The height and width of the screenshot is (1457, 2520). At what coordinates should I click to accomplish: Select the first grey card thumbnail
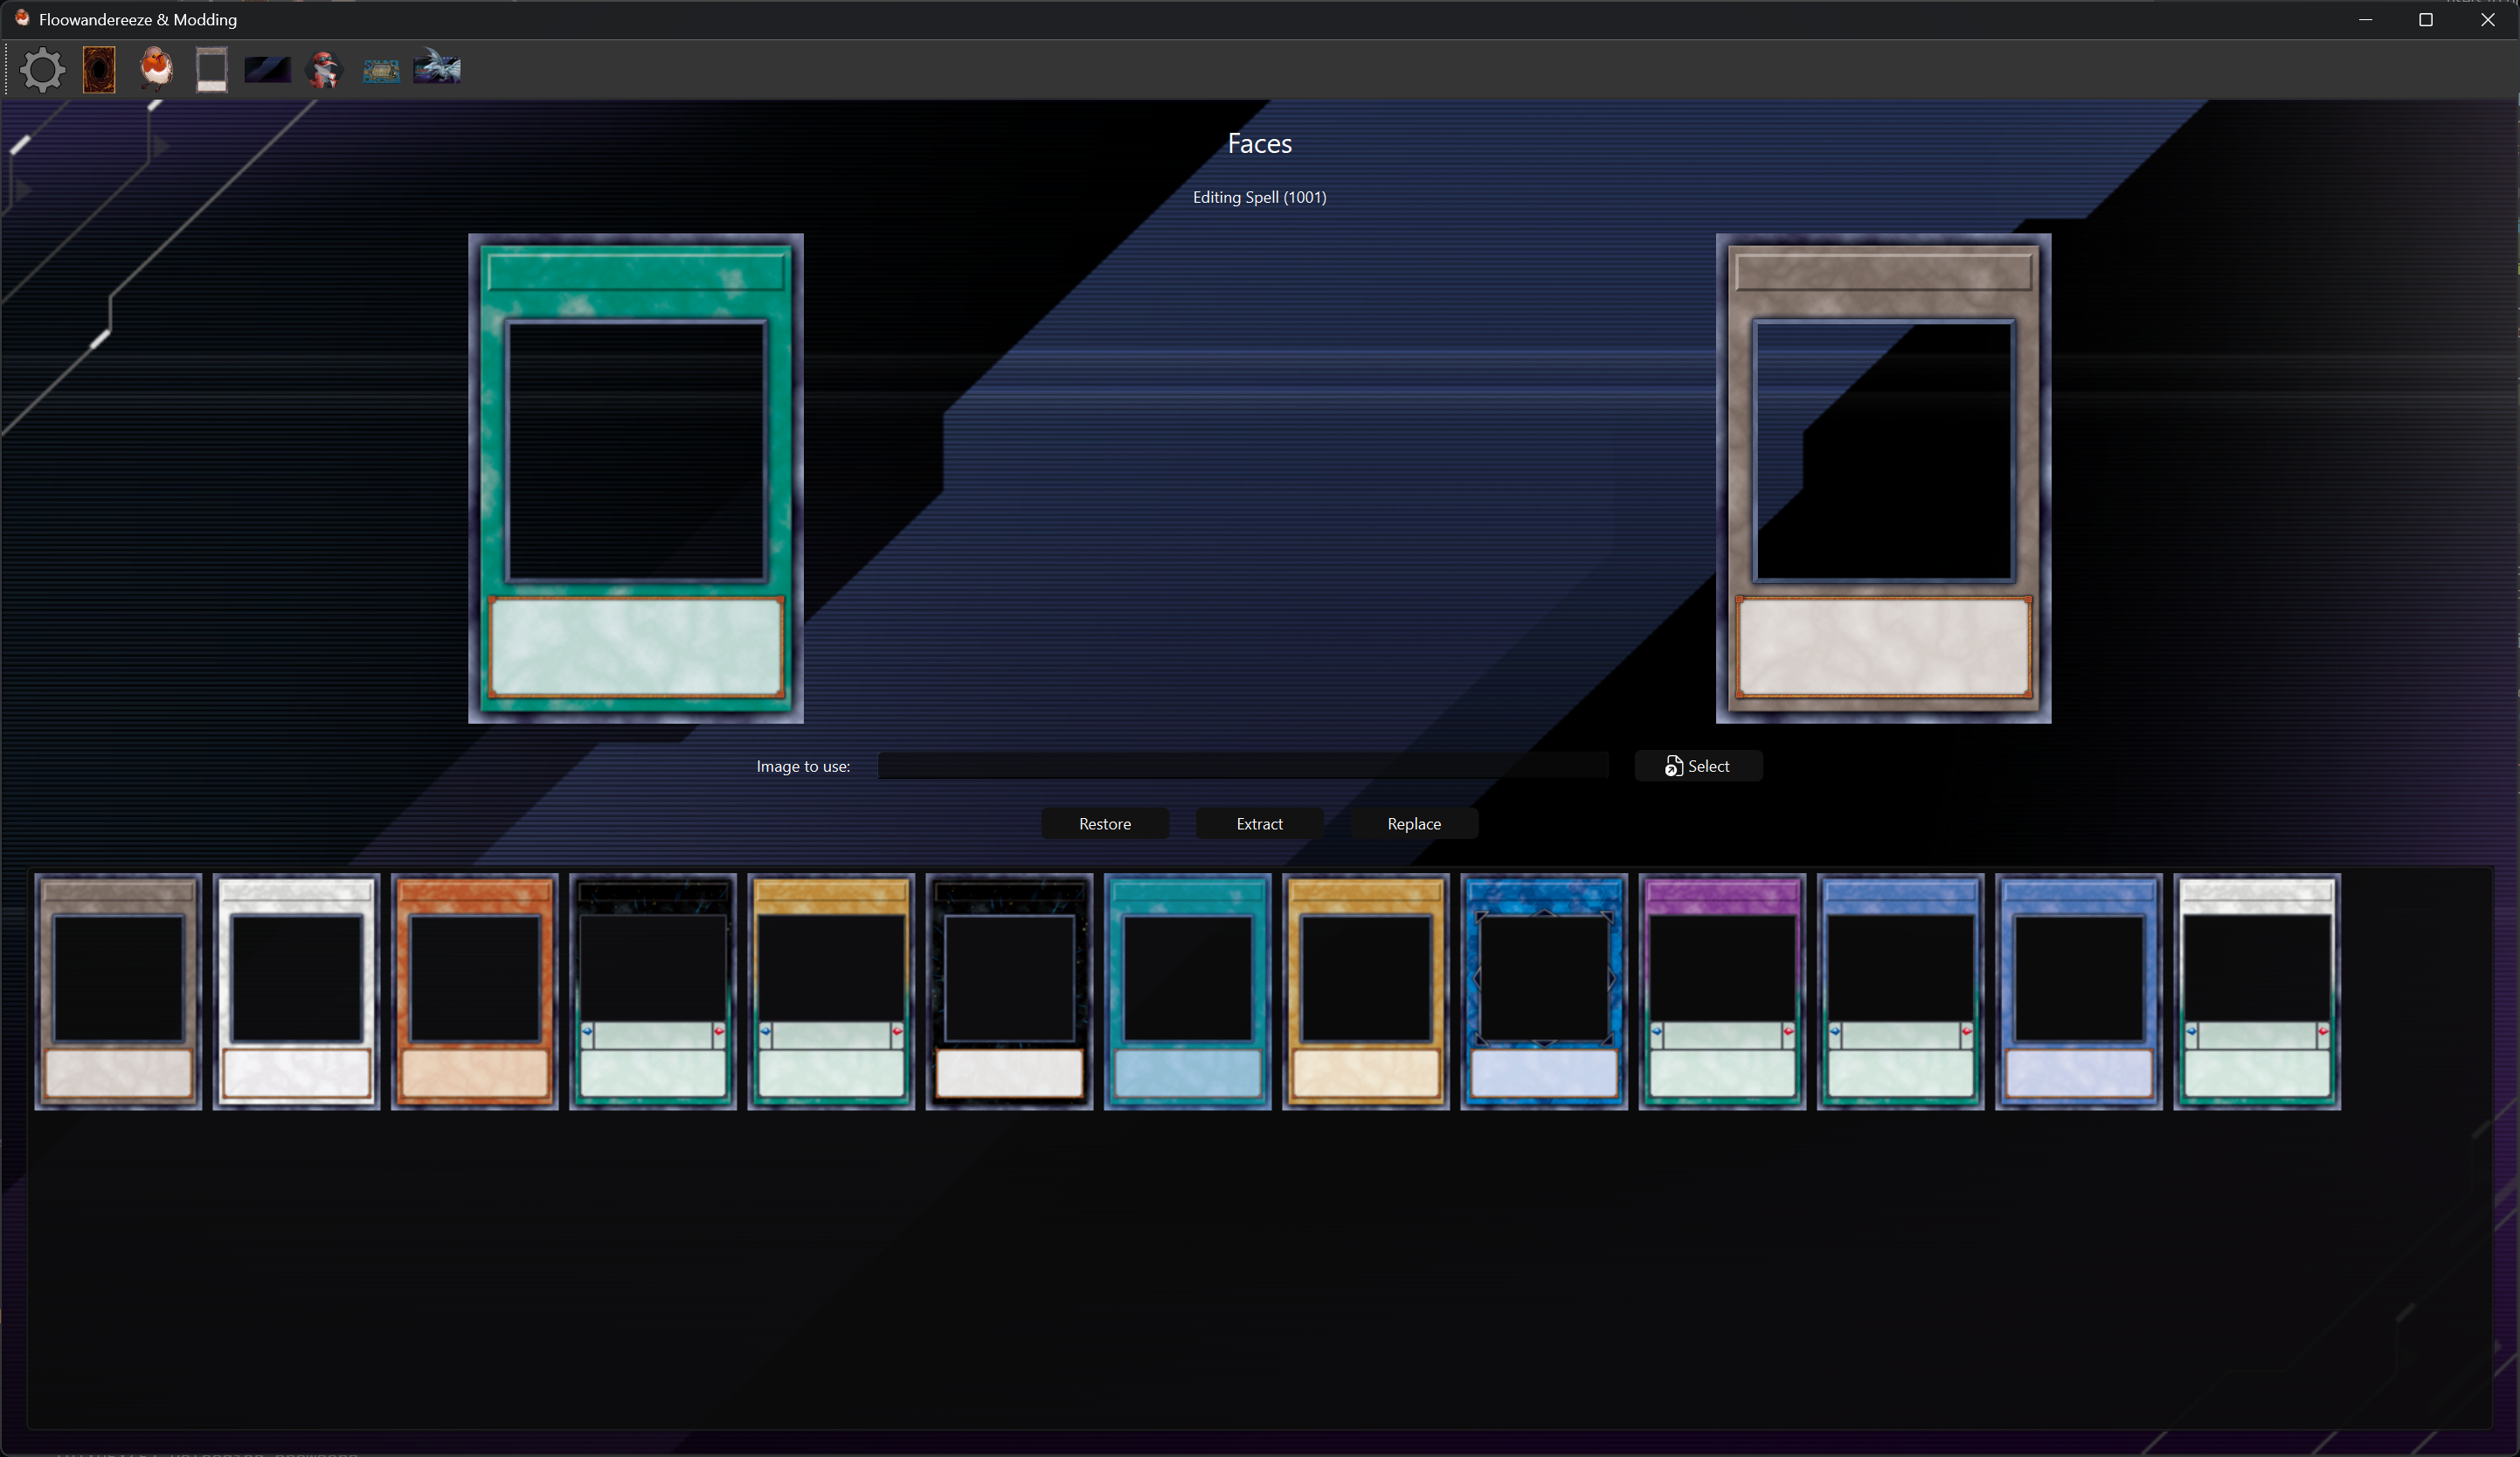118,991
